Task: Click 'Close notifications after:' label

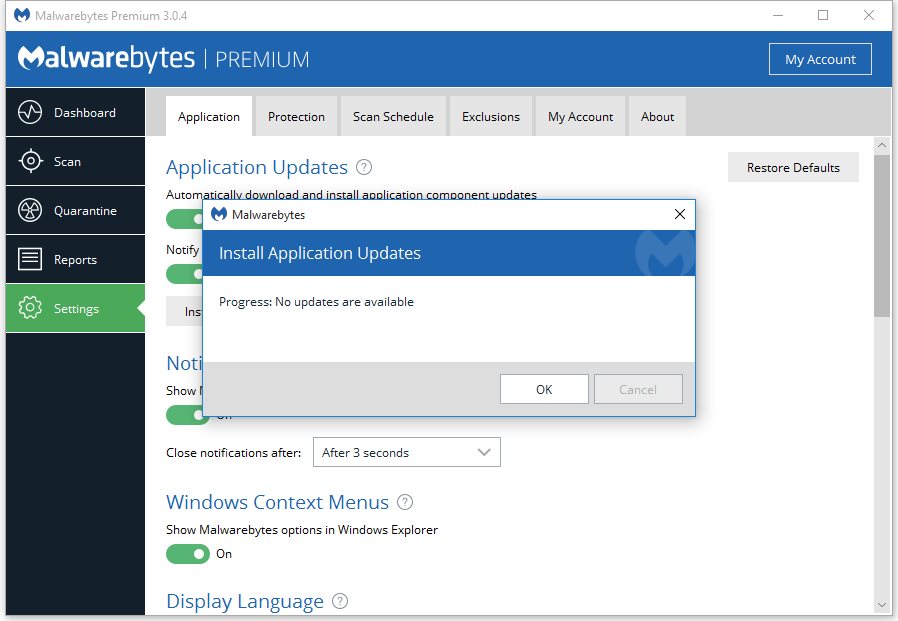Action: pyautogui.click(x=234, y=453)
